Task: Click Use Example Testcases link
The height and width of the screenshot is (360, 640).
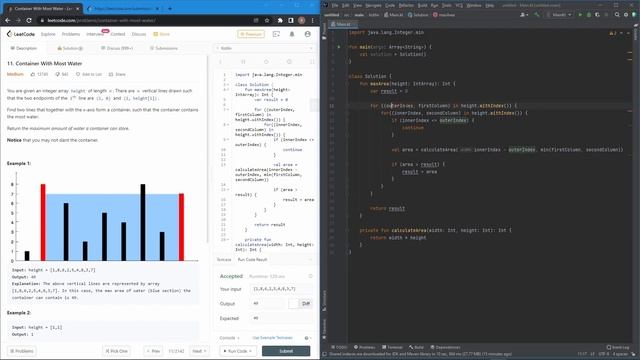Action: coord(272,338)
